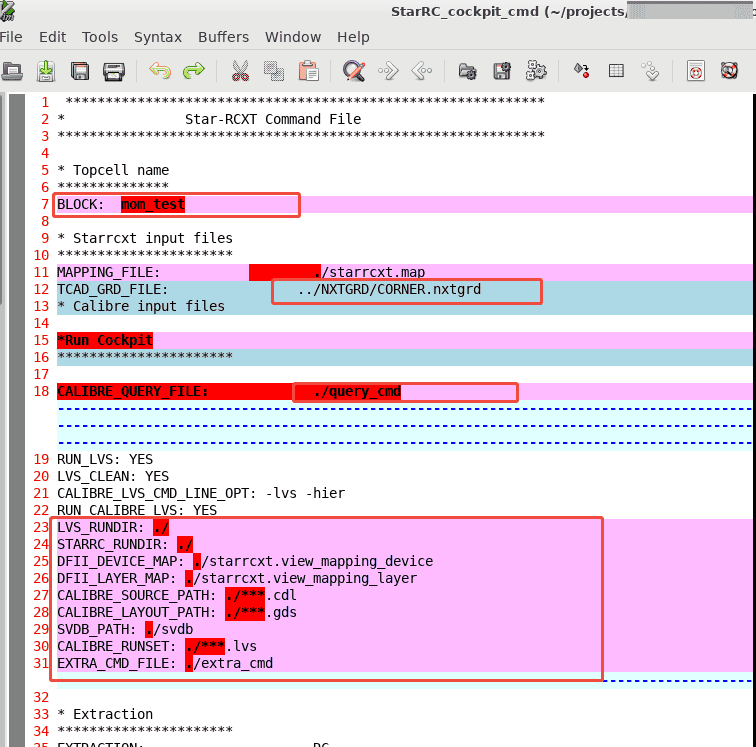Cut selection with the scissors icon
Image resolution: width=756 pixels, height=747 pixels.
click(240, 71)
